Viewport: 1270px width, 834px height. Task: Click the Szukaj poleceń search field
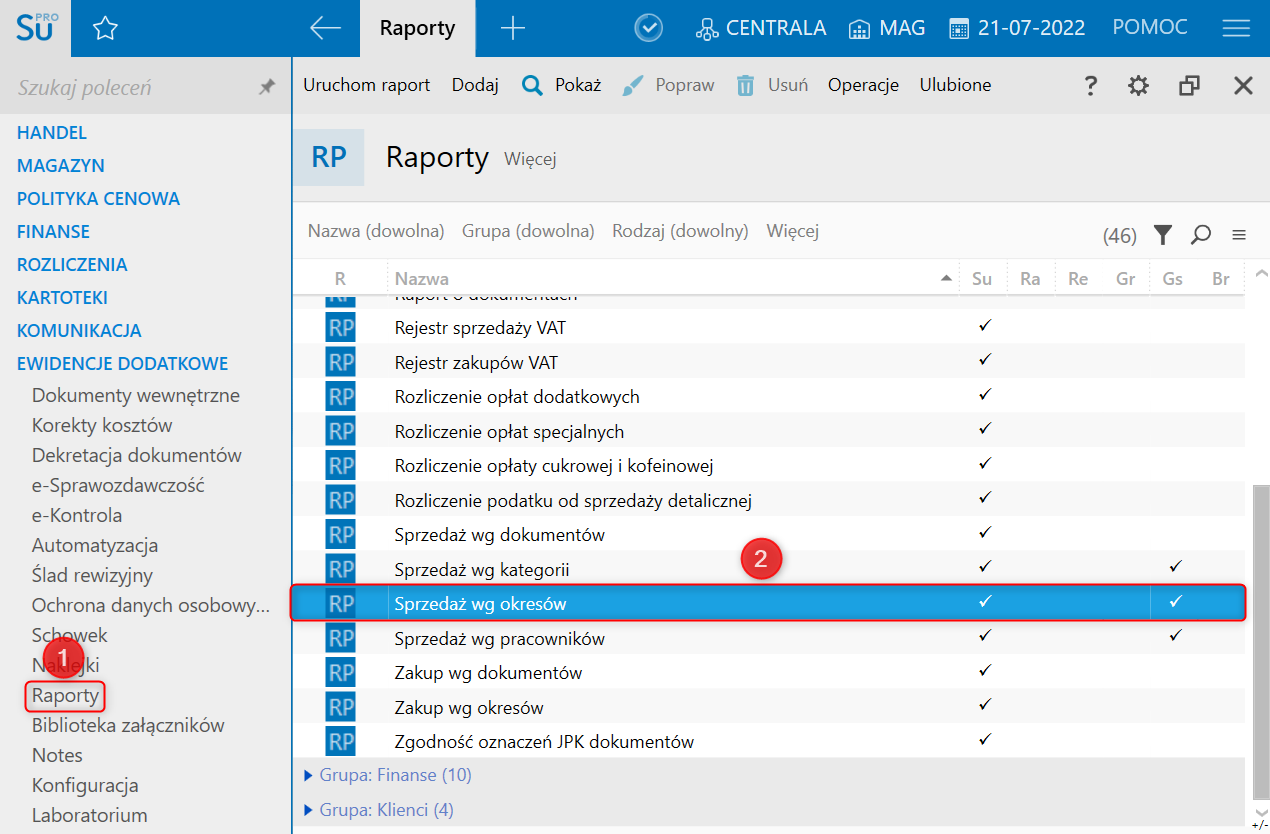tap(130, 88)
